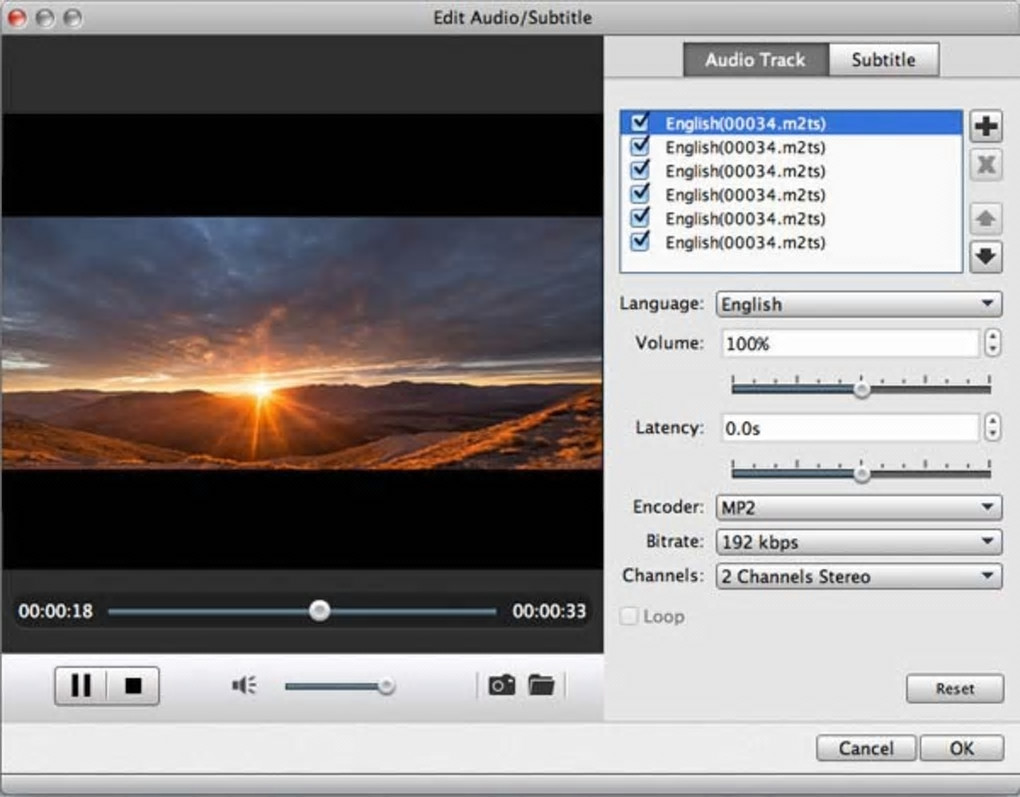Viewport: 1020px width, 797px height.
Task: Move audio track up with arrow icon
Action: pyautogui.click(x=986, y=219)
